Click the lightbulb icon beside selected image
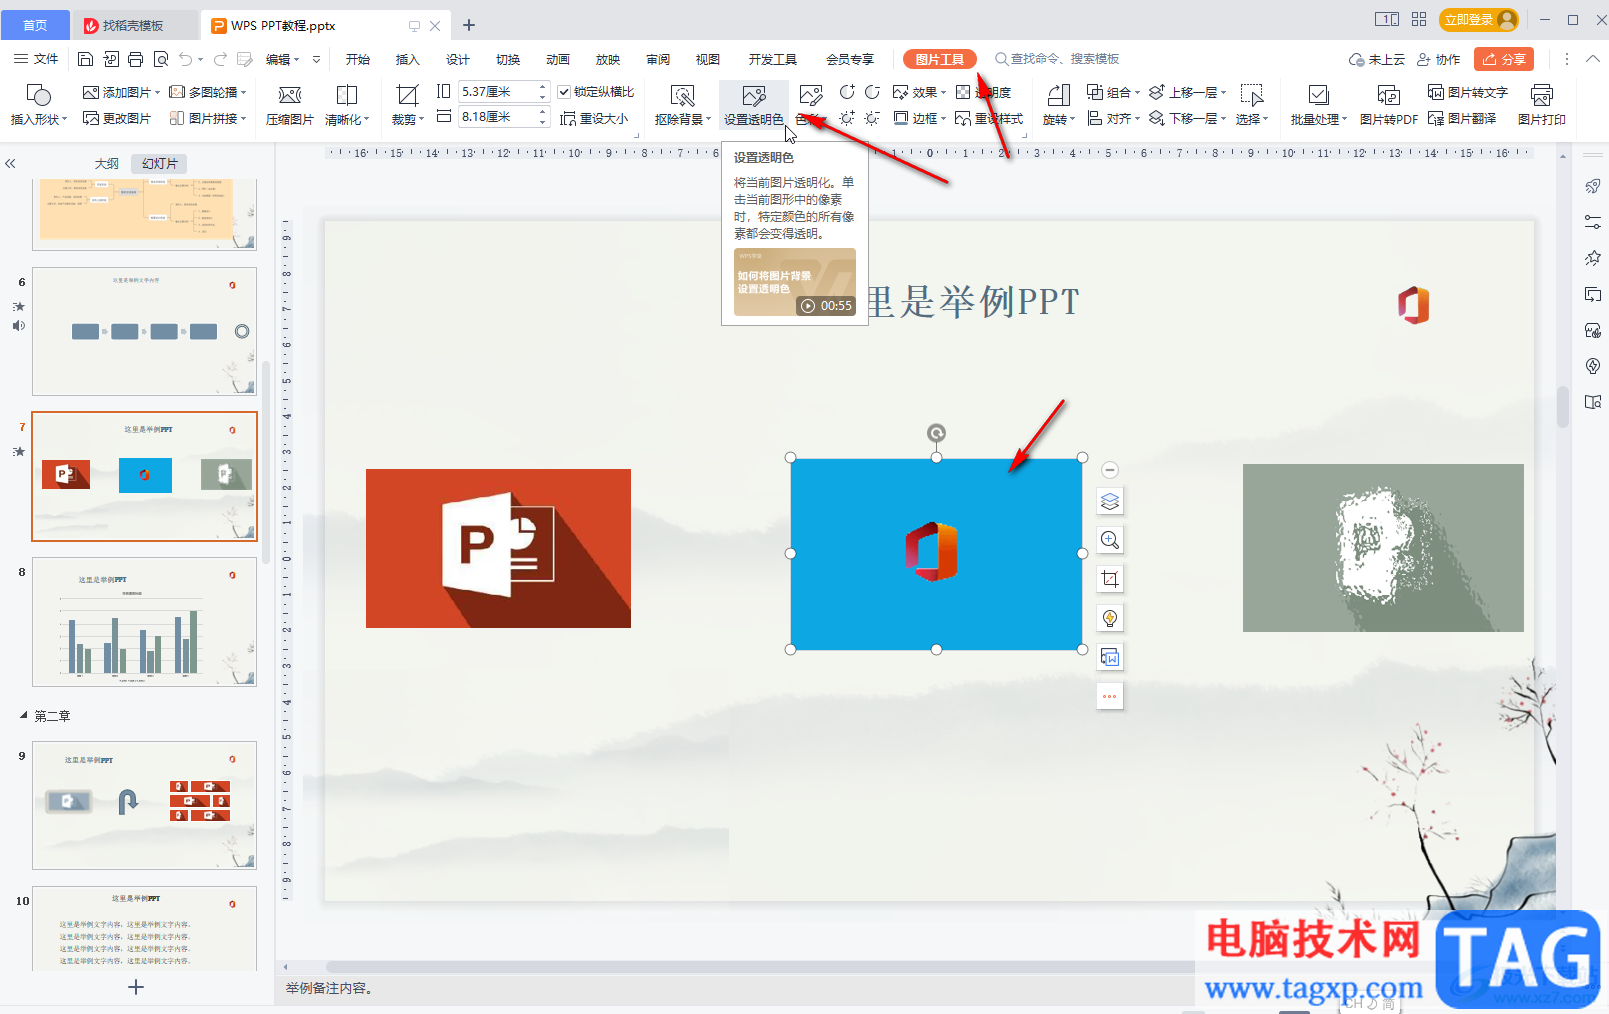The image size is (1609, 1014). pyautogui.click(x=1110, y=618)
